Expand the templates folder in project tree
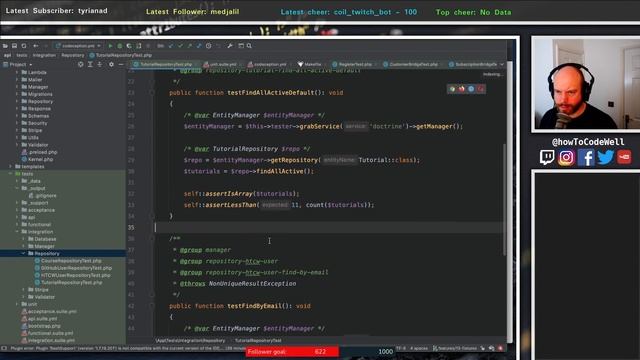The height and width of the screenshot is (360, 640). pyautogui.click(x=11, y=167)
